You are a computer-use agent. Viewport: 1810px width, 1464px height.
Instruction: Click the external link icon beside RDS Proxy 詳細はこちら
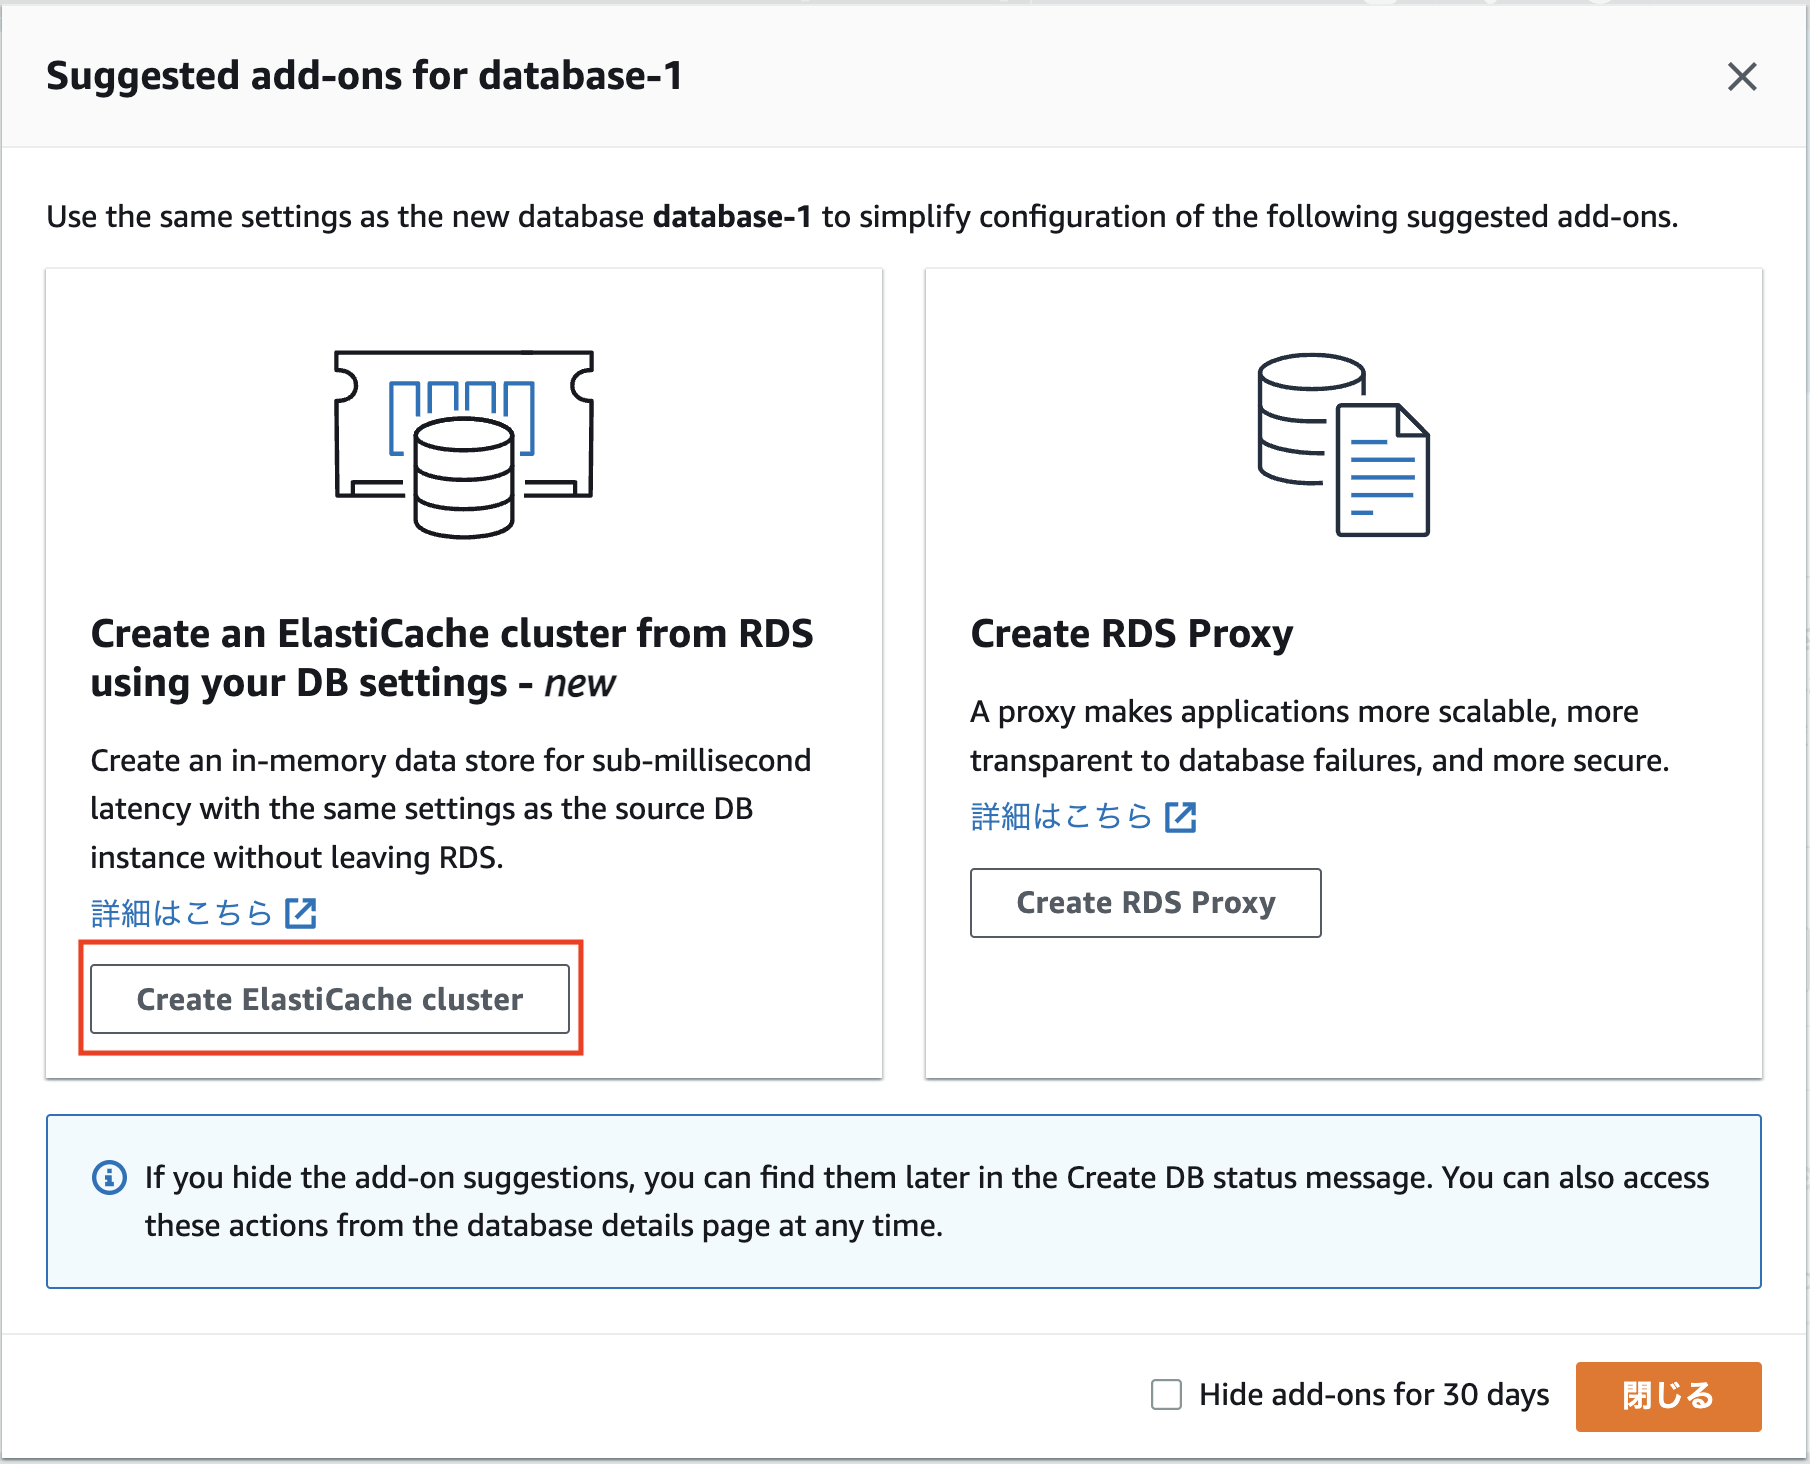[1181, 817]
